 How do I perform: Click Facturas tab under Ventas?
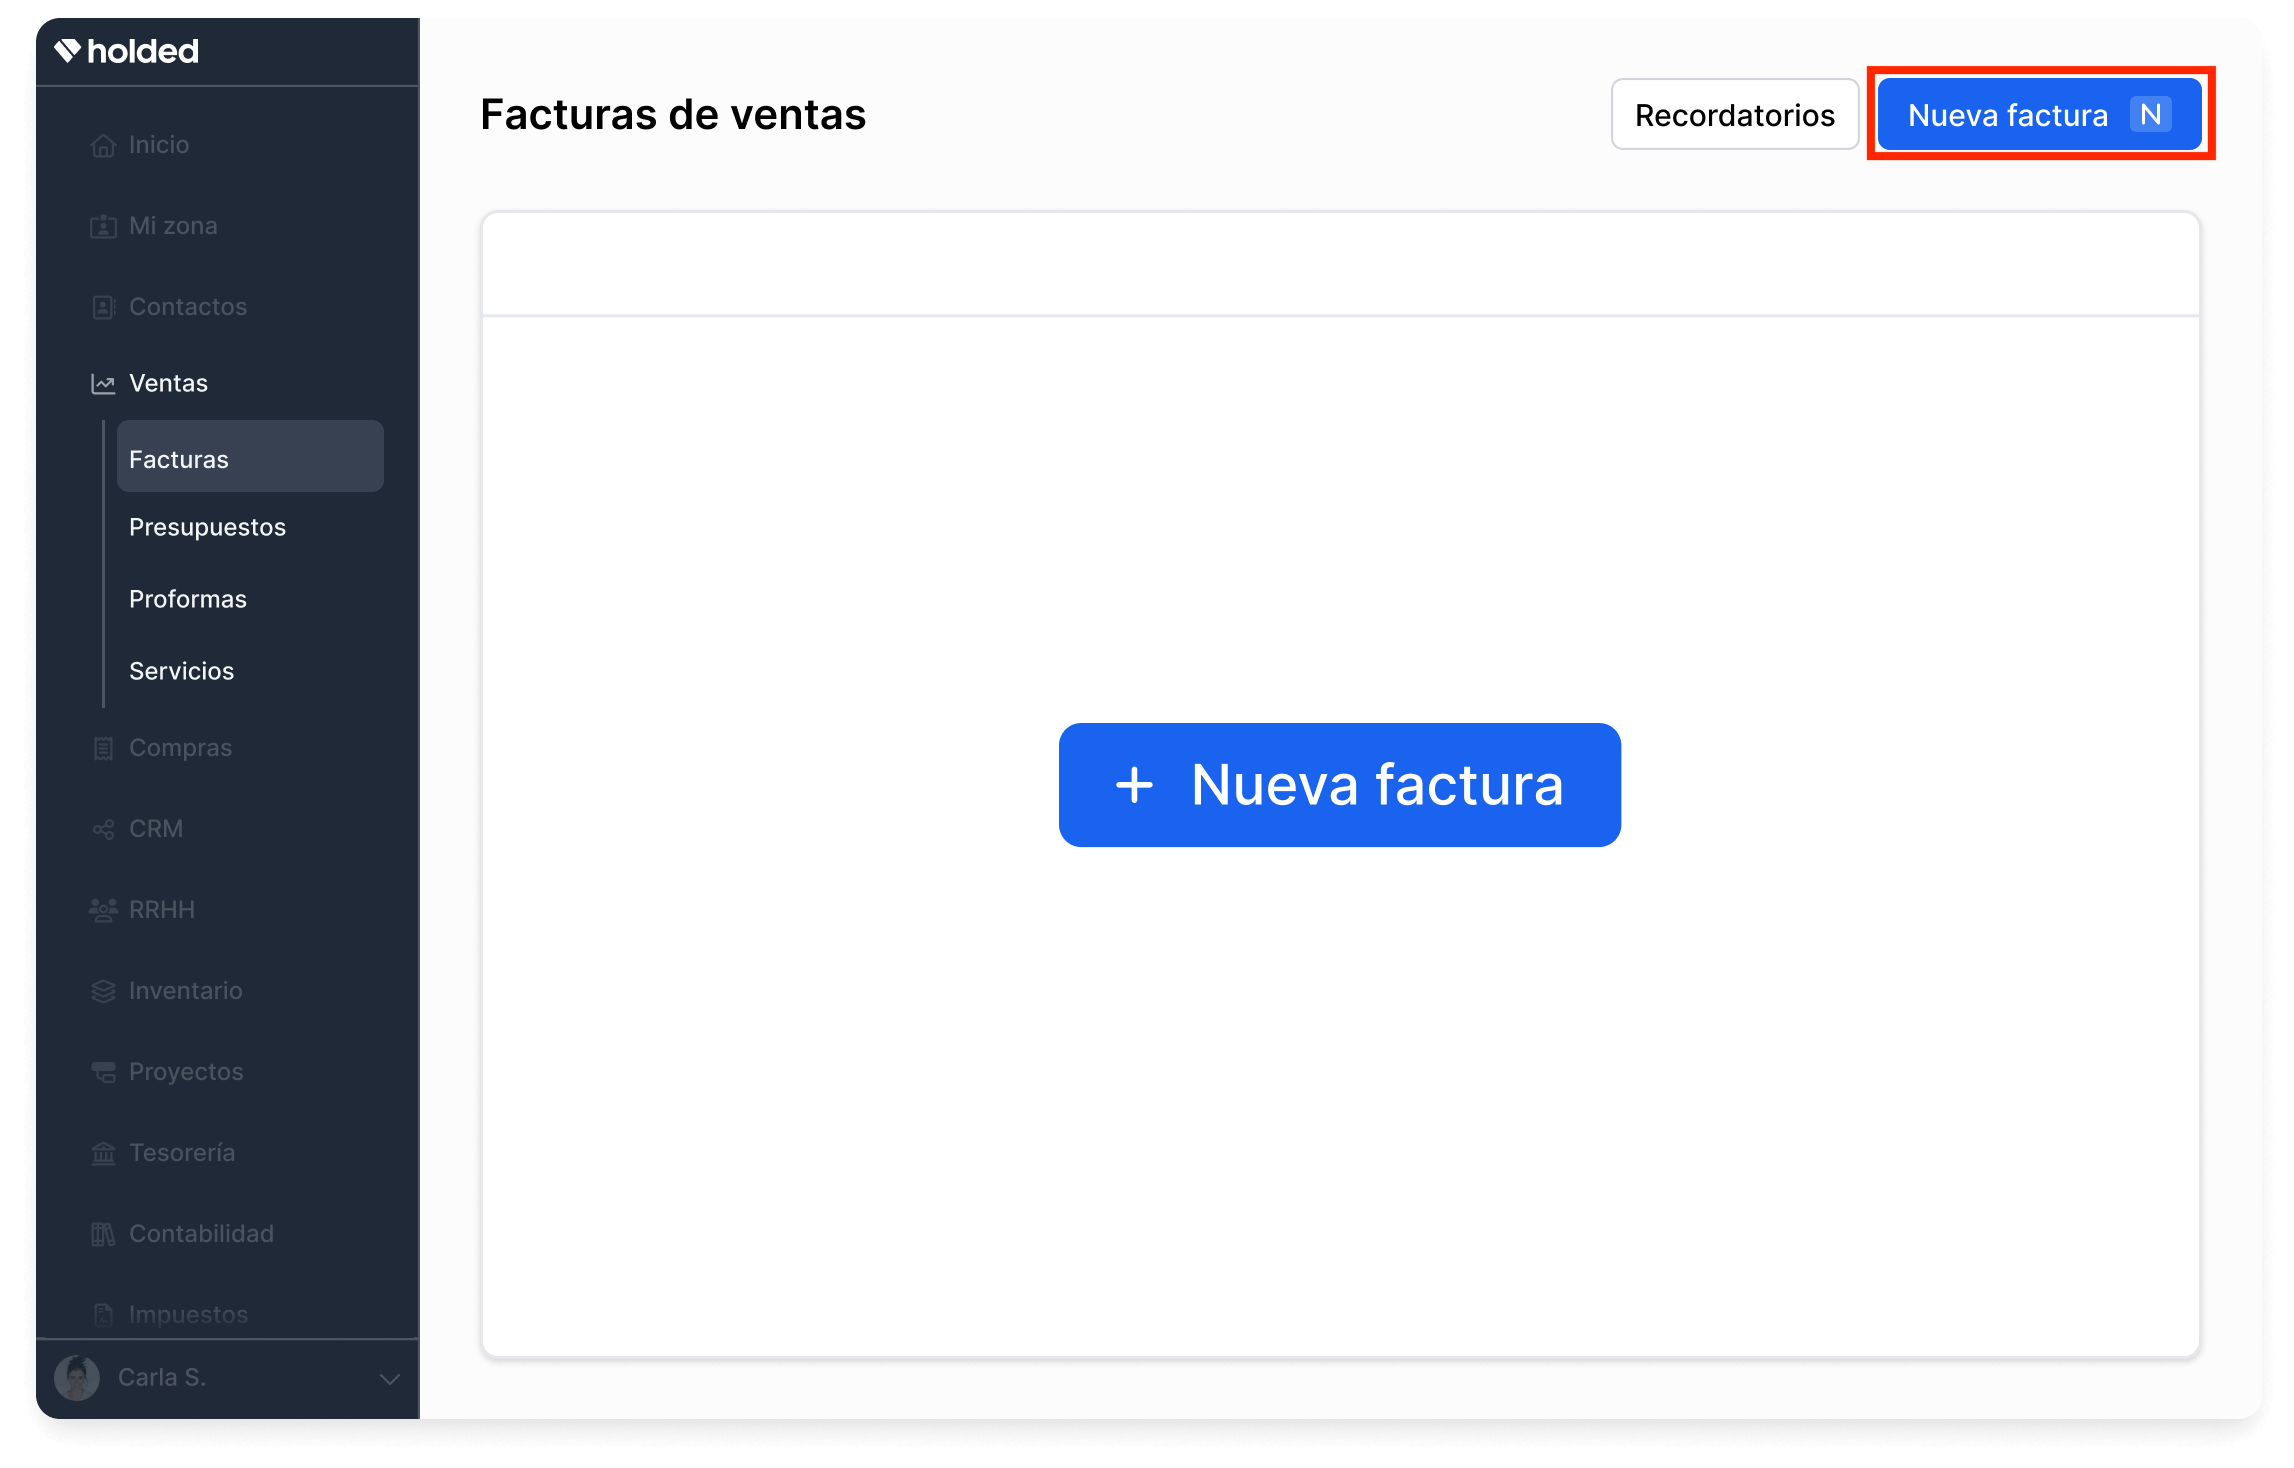click(x=246, y=456)
